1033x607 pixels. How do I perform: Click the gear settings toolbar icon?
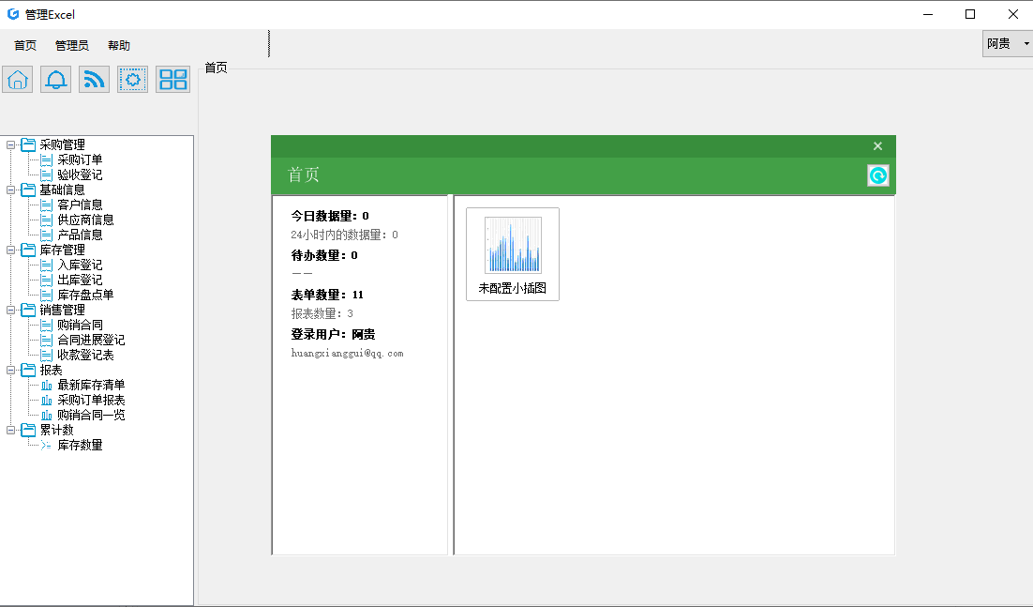(133, 80)
